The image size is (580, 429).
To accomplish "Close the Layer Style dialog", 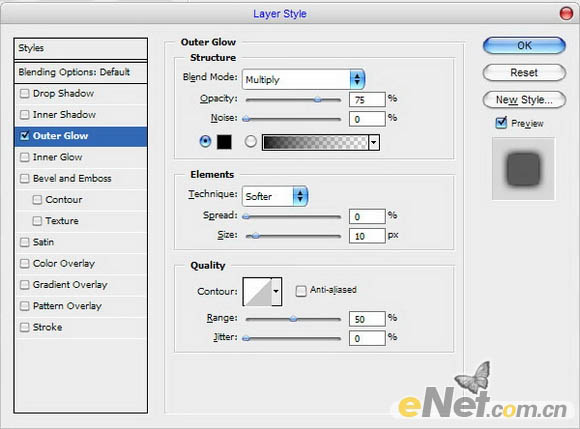I will (566, 14).
